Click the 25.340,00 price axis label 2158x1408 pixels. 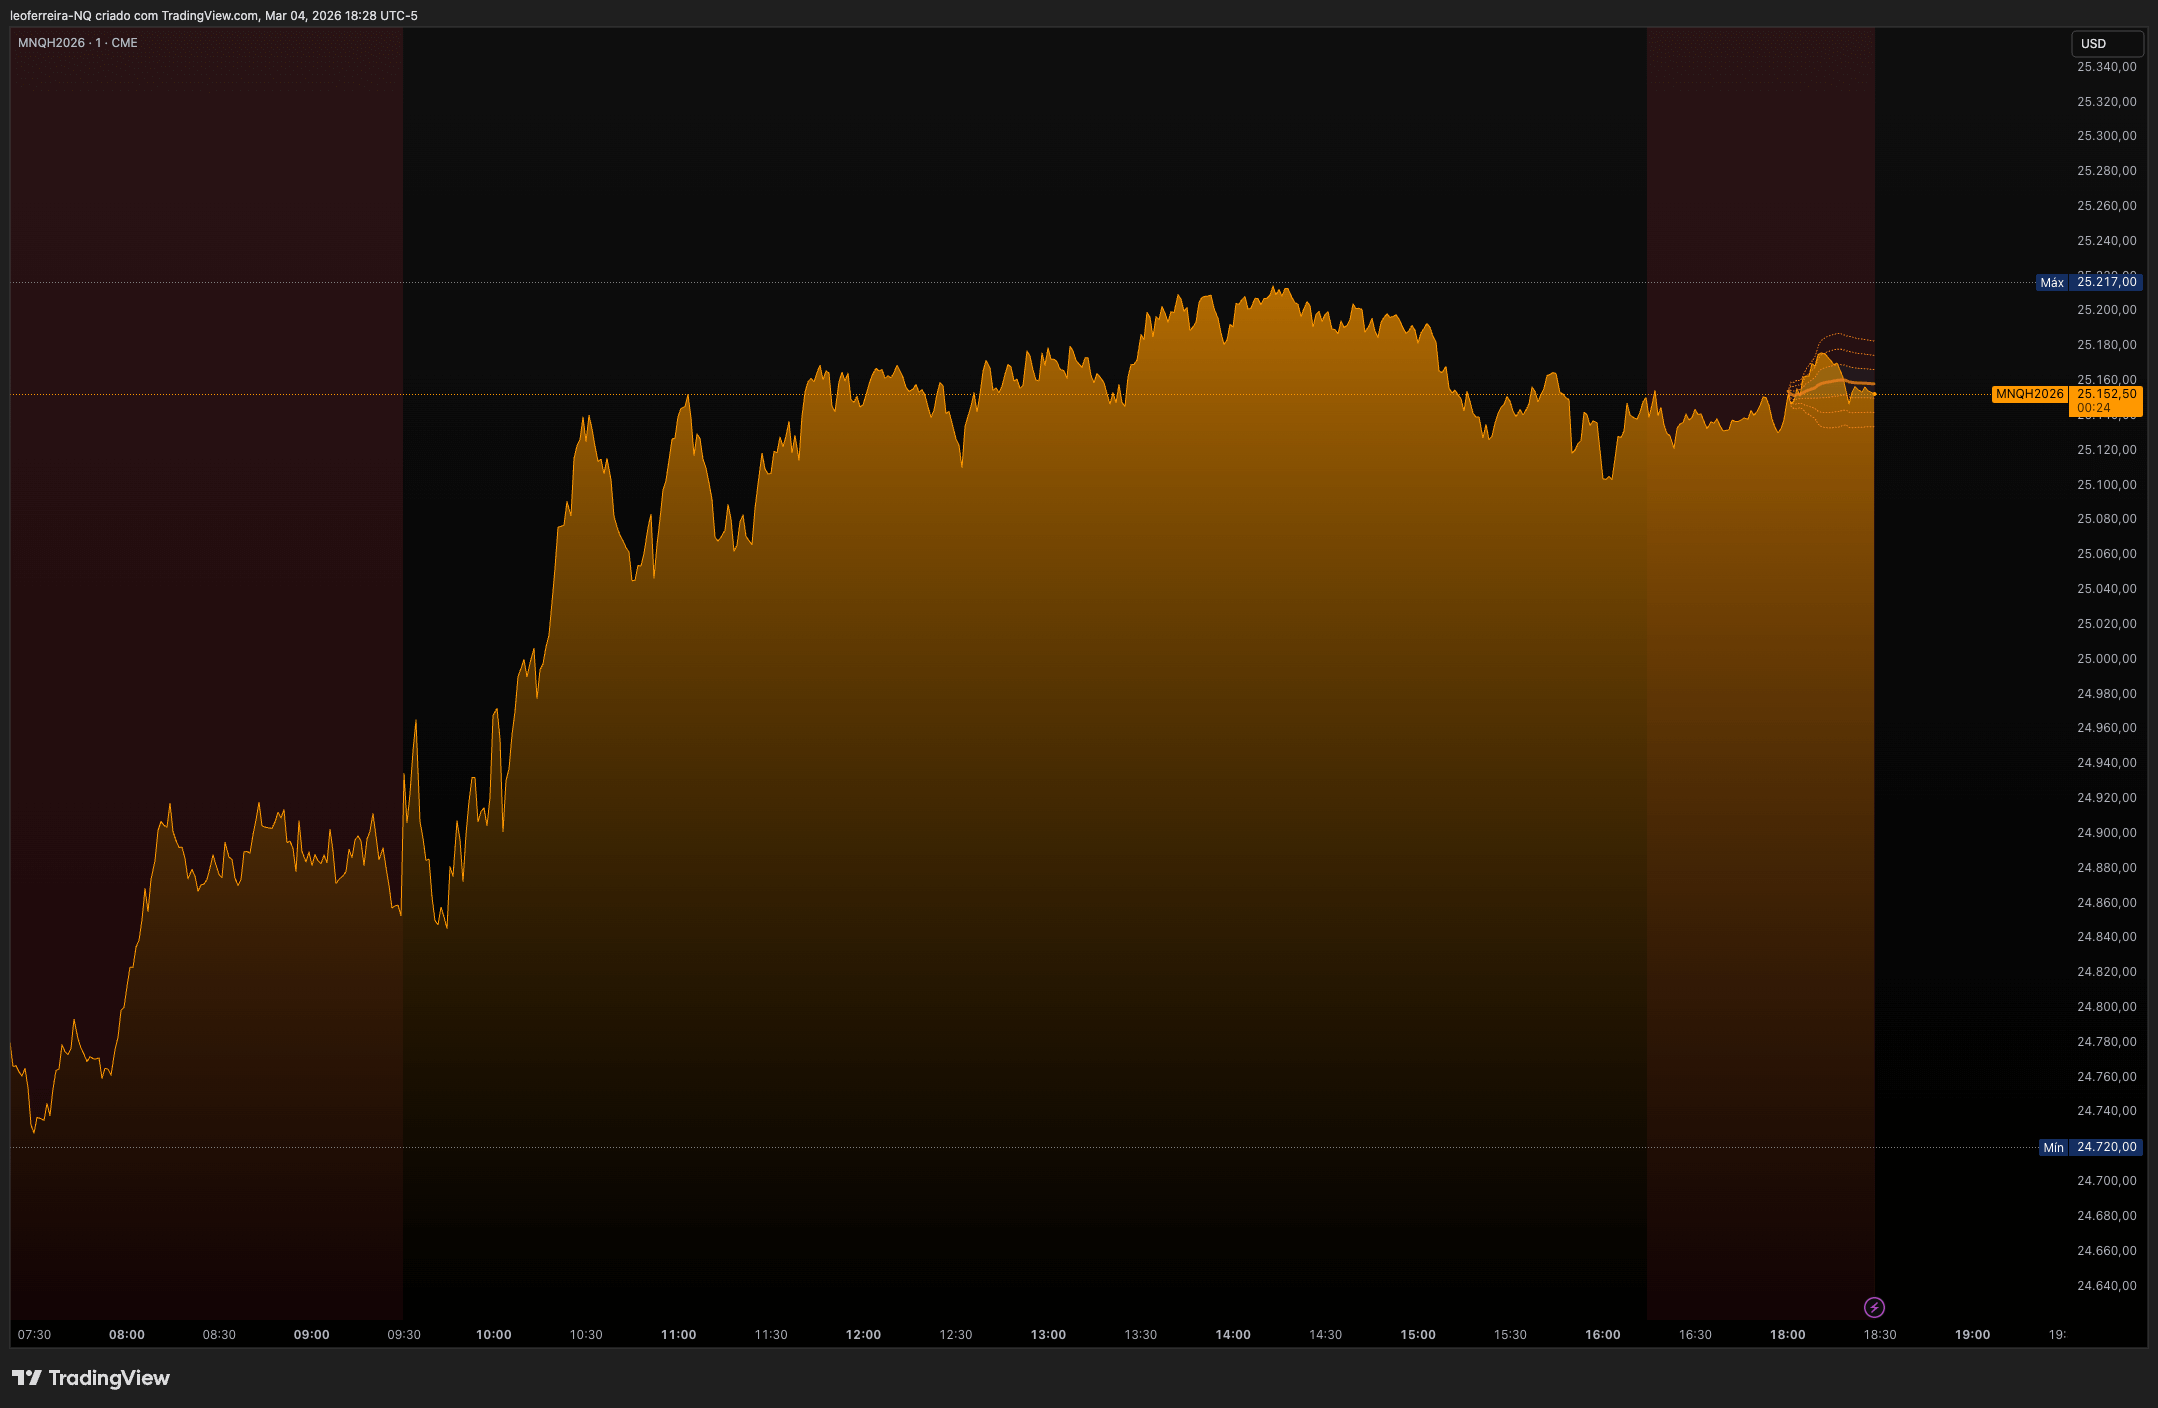tap(2107, 67)
